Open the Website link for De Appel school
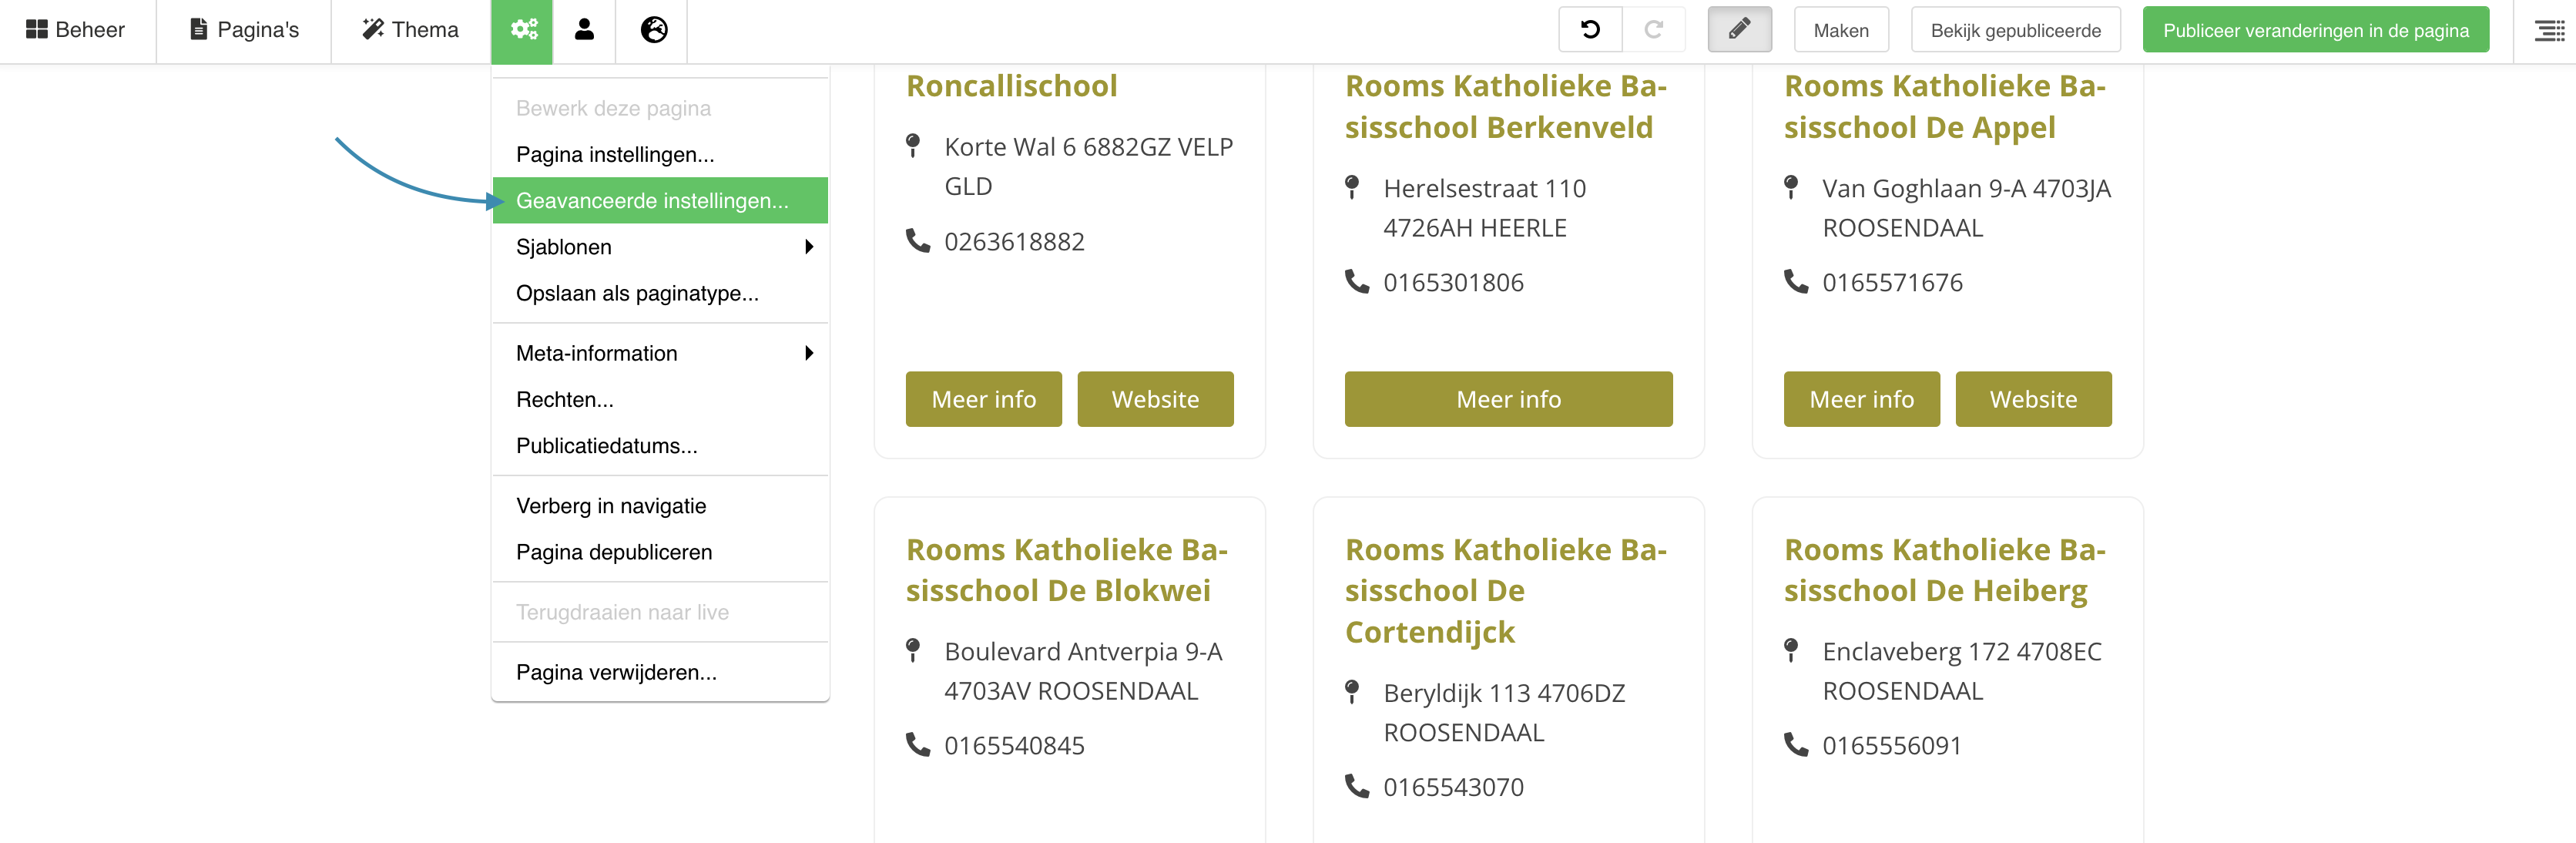Viewport: 2576px width, 843px height. point(2034,399)
